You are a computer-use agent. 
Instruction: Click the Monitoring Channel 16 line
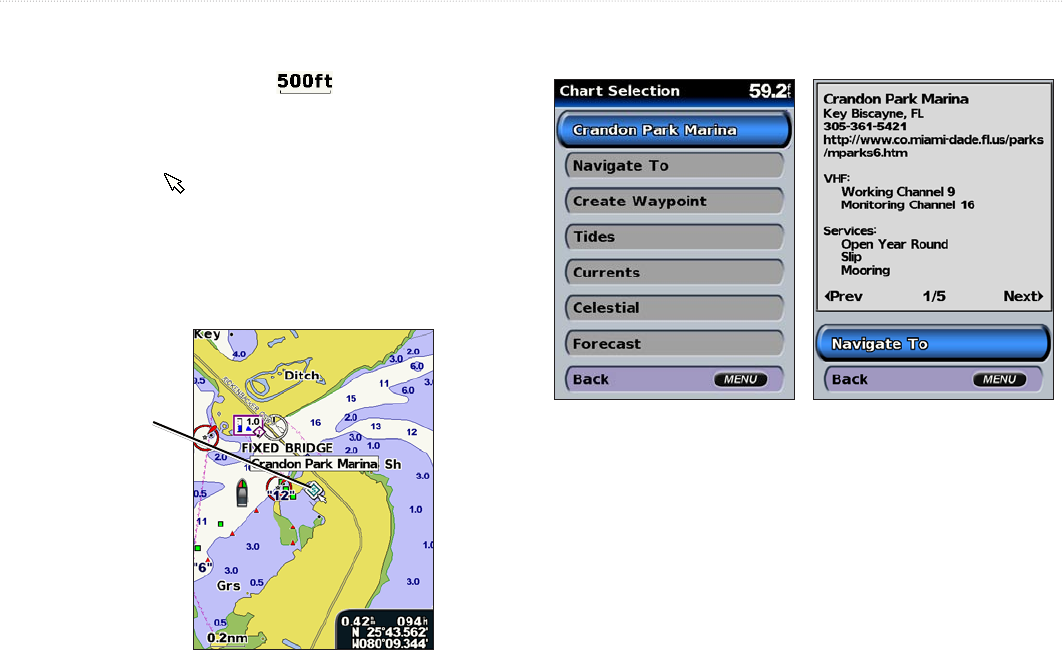click(908, 205)
